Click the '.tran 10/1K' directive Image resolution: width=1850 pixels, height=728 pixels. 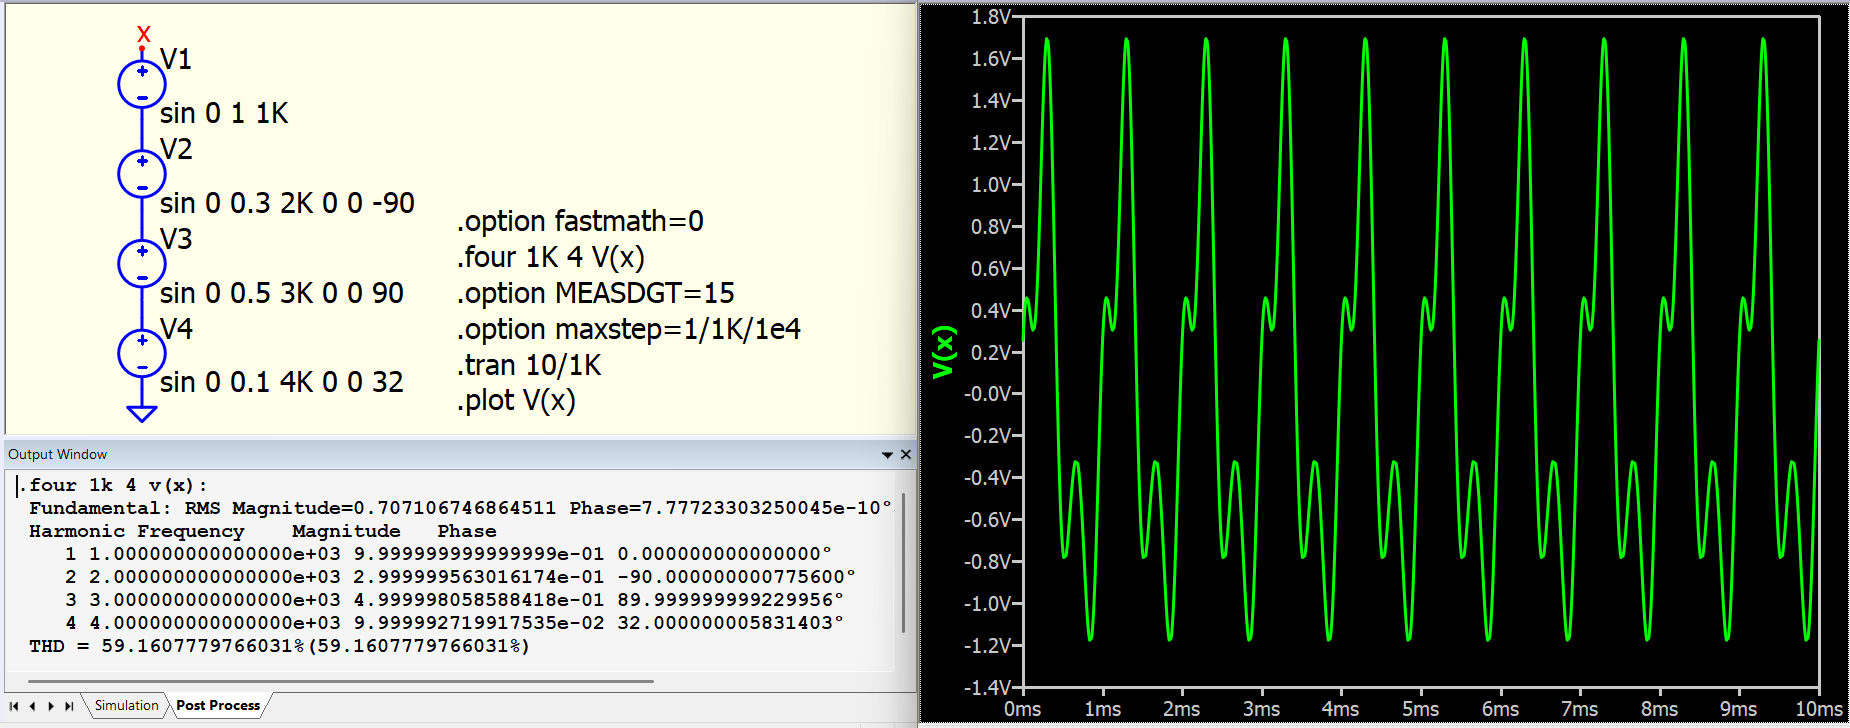pyautogui.click(x=530, y=365)
